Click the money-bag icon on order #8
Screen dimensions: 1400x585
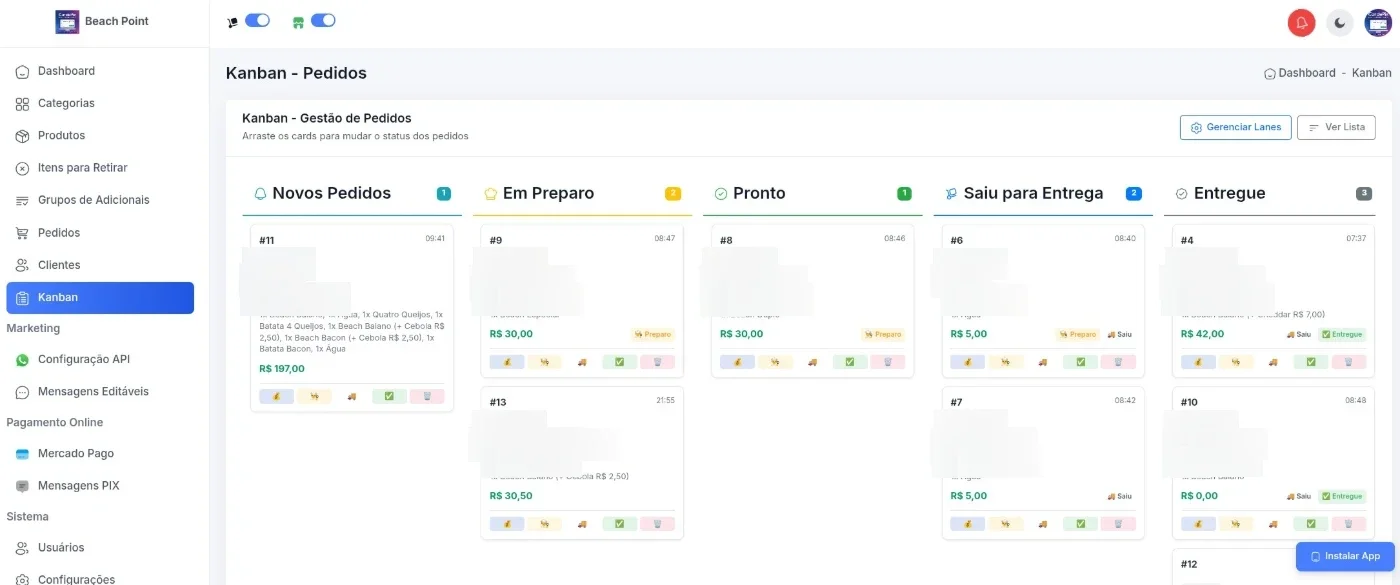737,362
